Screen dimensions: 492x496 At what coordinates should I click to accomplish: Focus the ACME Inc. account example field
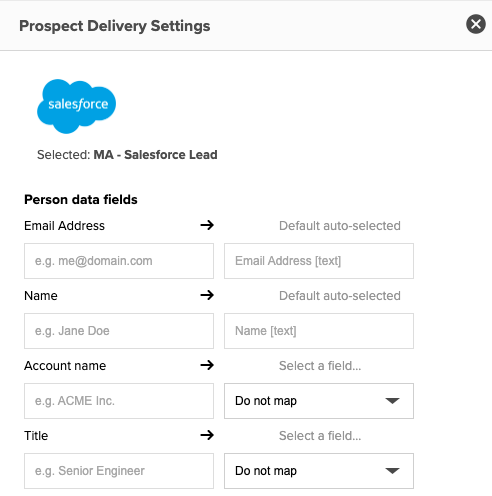pyautogui.click(x=119, y=401)
